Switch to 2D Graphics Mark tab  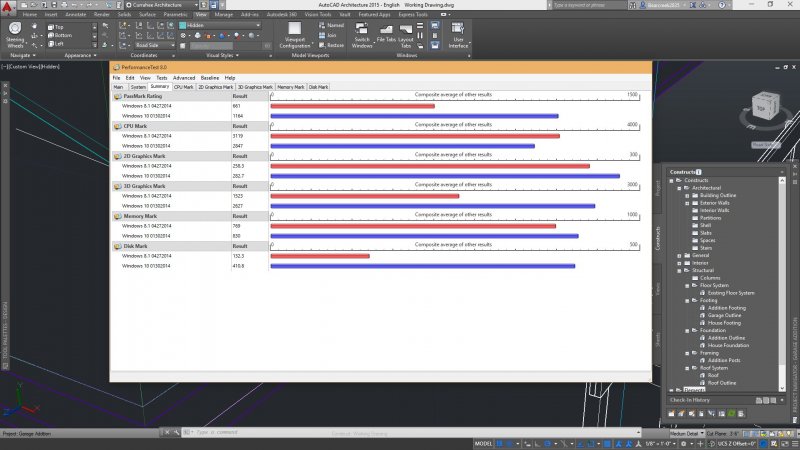(x=215, y=87)
